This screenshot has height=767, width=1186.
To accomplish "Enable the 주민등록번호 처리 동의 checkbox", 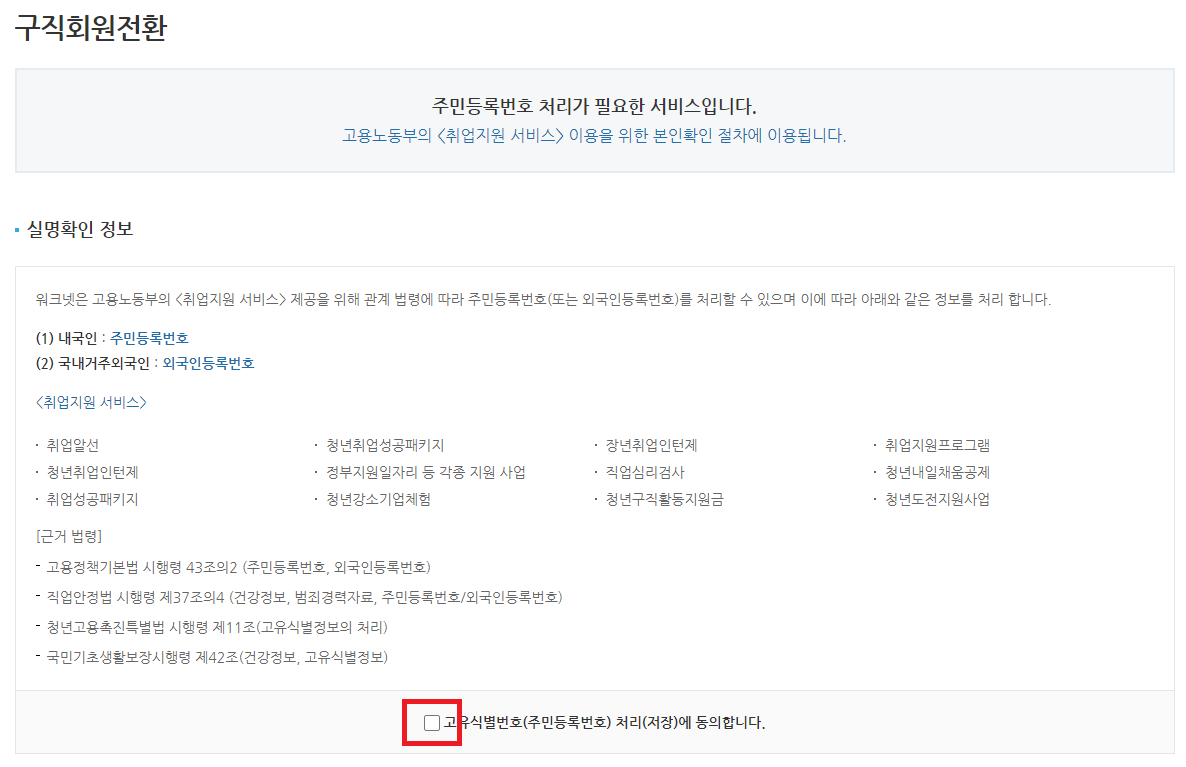I will pos(432,721).
